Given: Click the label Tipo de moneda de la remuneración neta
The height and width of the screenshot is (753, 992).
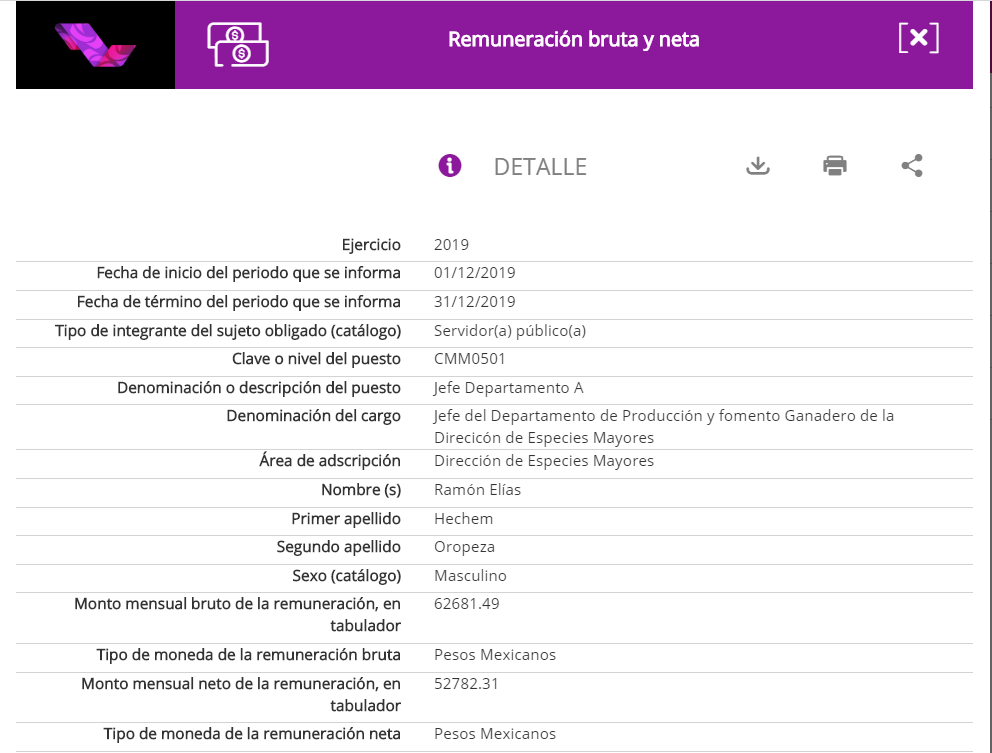Looking at the screenshot, I should click(x=252, y=734).
